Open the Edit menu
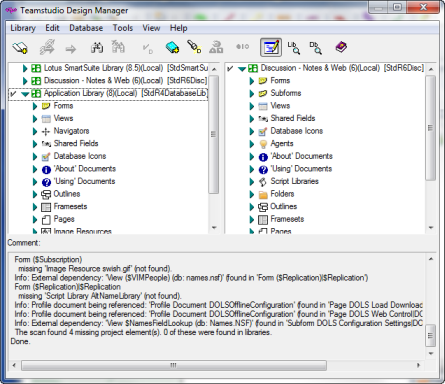The image size is (445, 384). coord(52,28)
